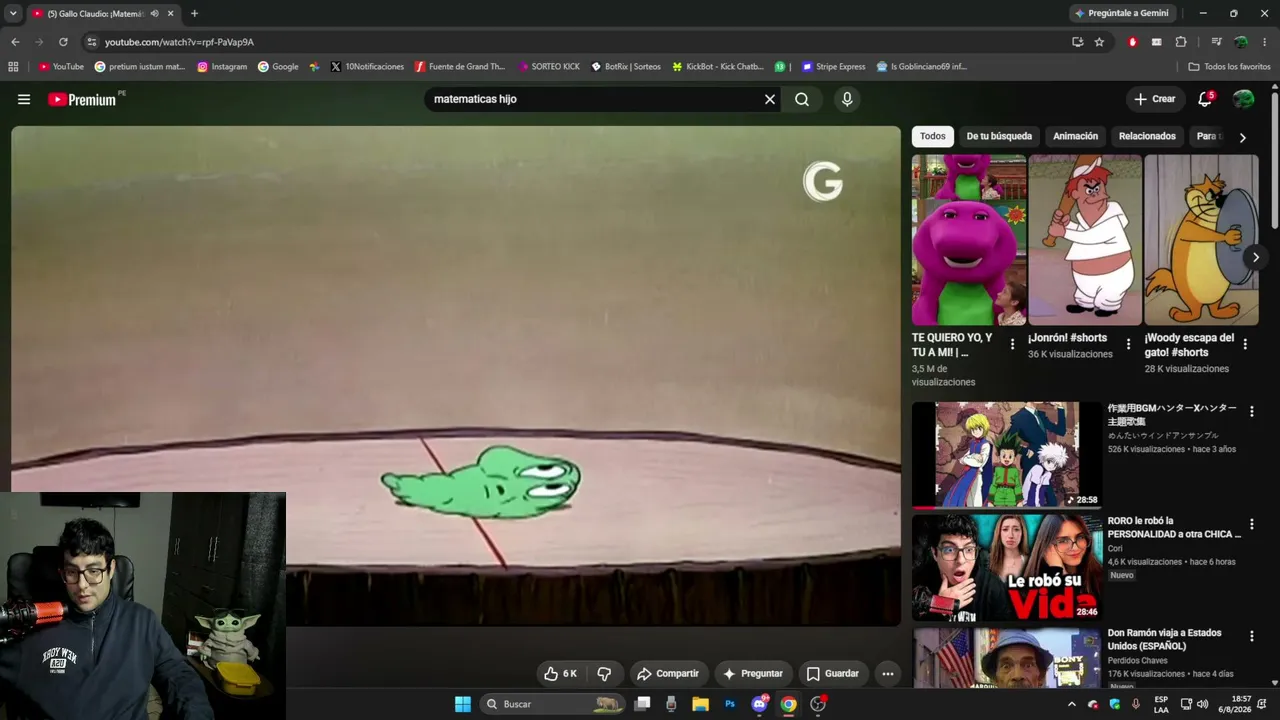The height and width of the screenshot is (720, 1280).
Task: Run the search with the magnifier button
Action: [x=802, y=99]
